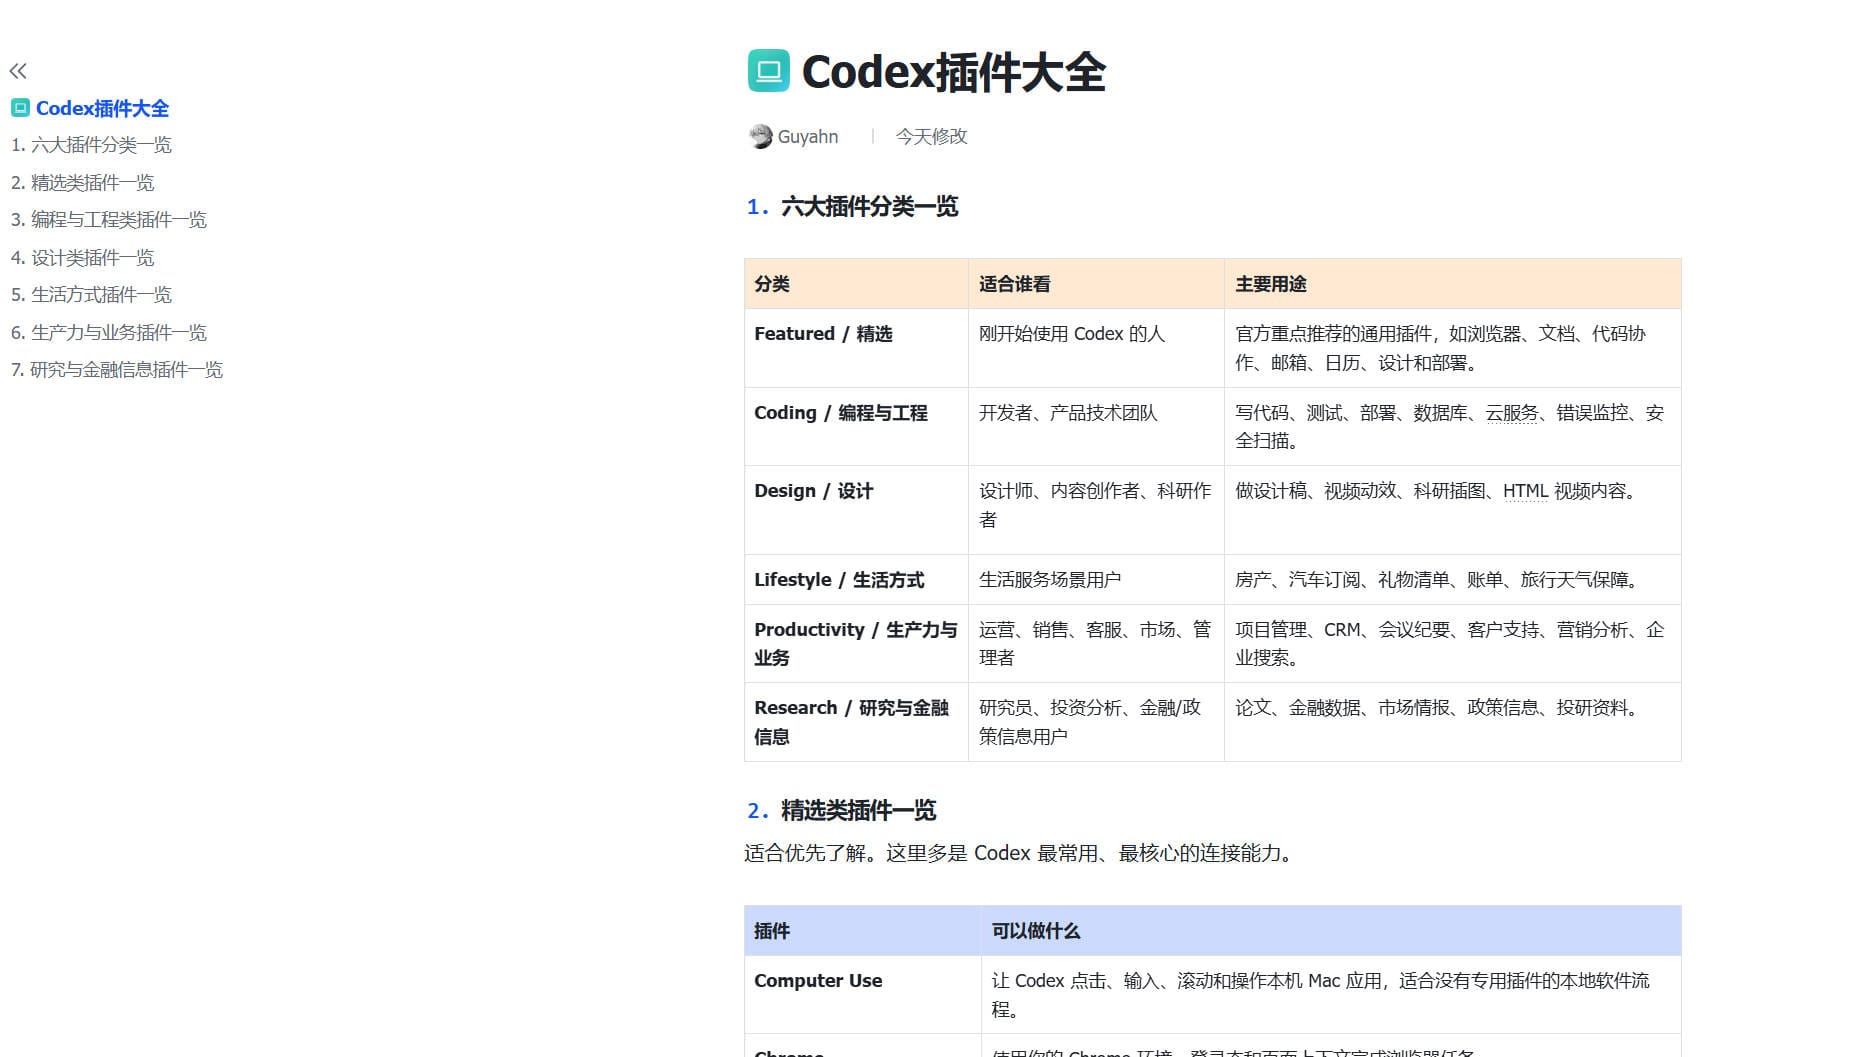Click the Featured / 精选 table cell

[856, 348]
